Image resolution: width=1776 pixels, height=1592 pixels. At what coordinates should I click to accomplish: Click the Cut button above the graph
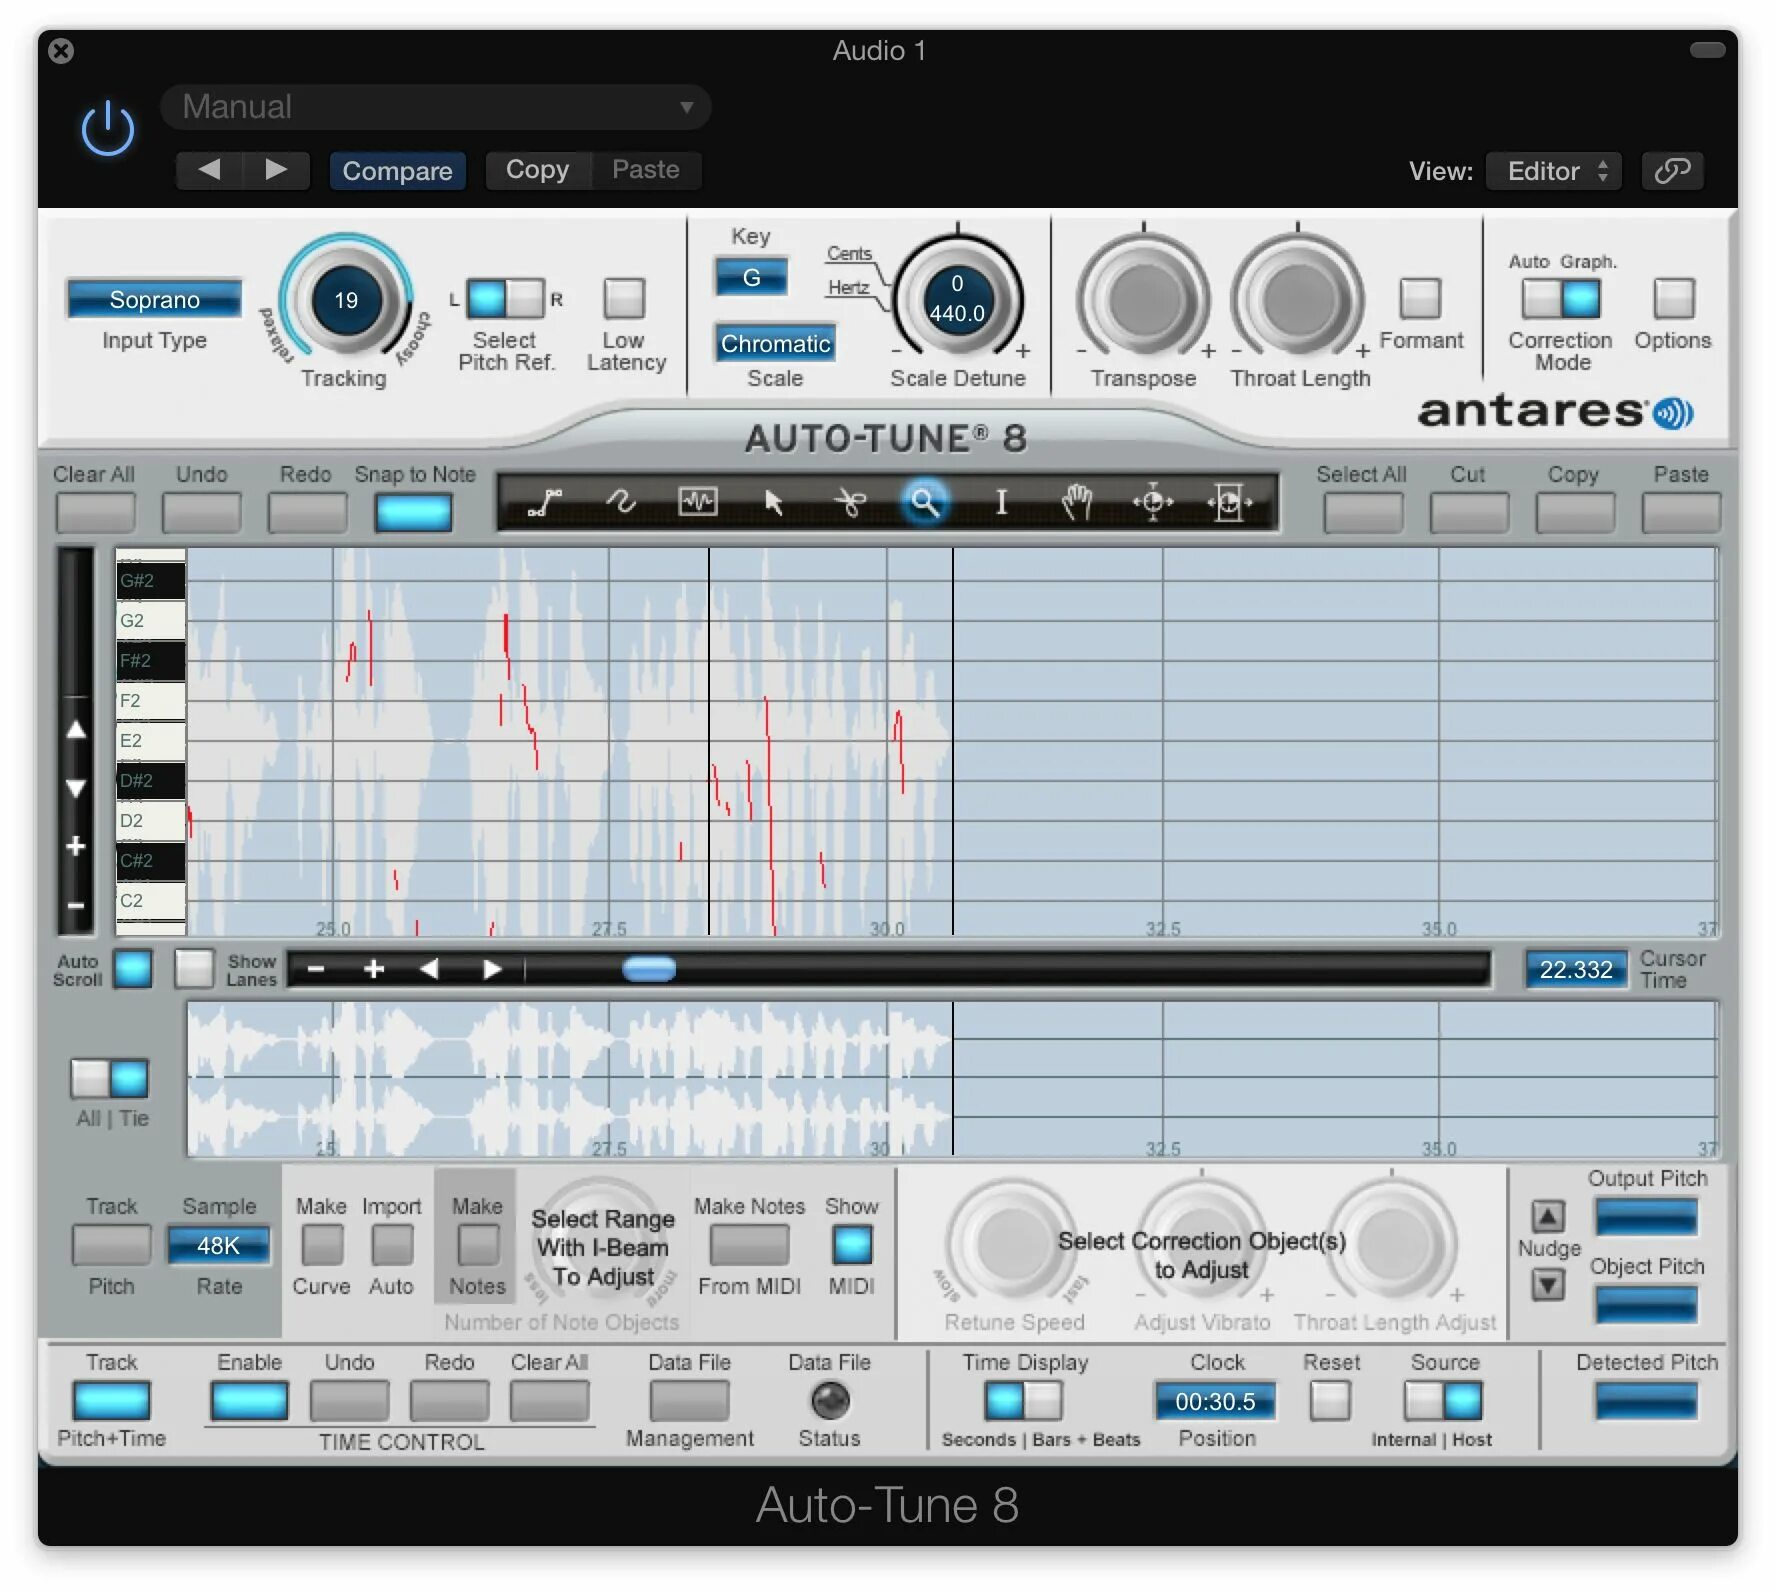coord(1469,513)
